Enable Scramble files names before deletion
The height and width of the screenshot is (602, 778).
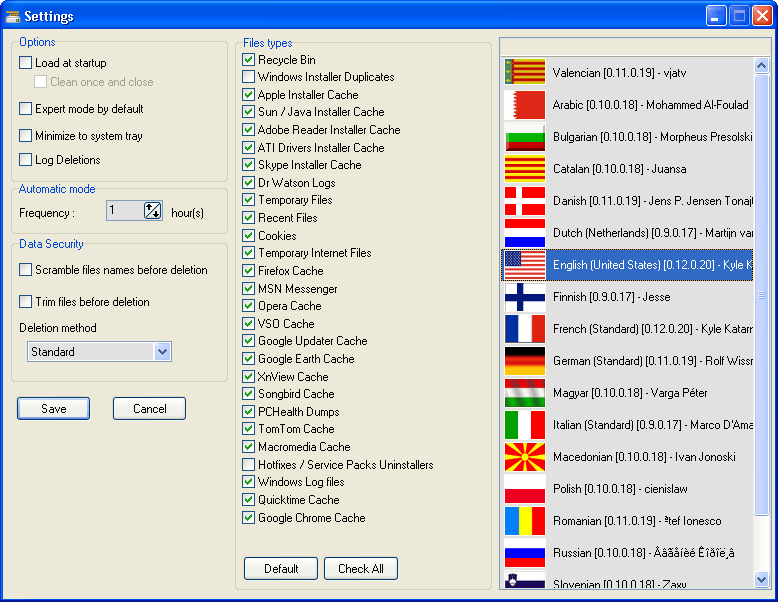click(x=25, y=270)
